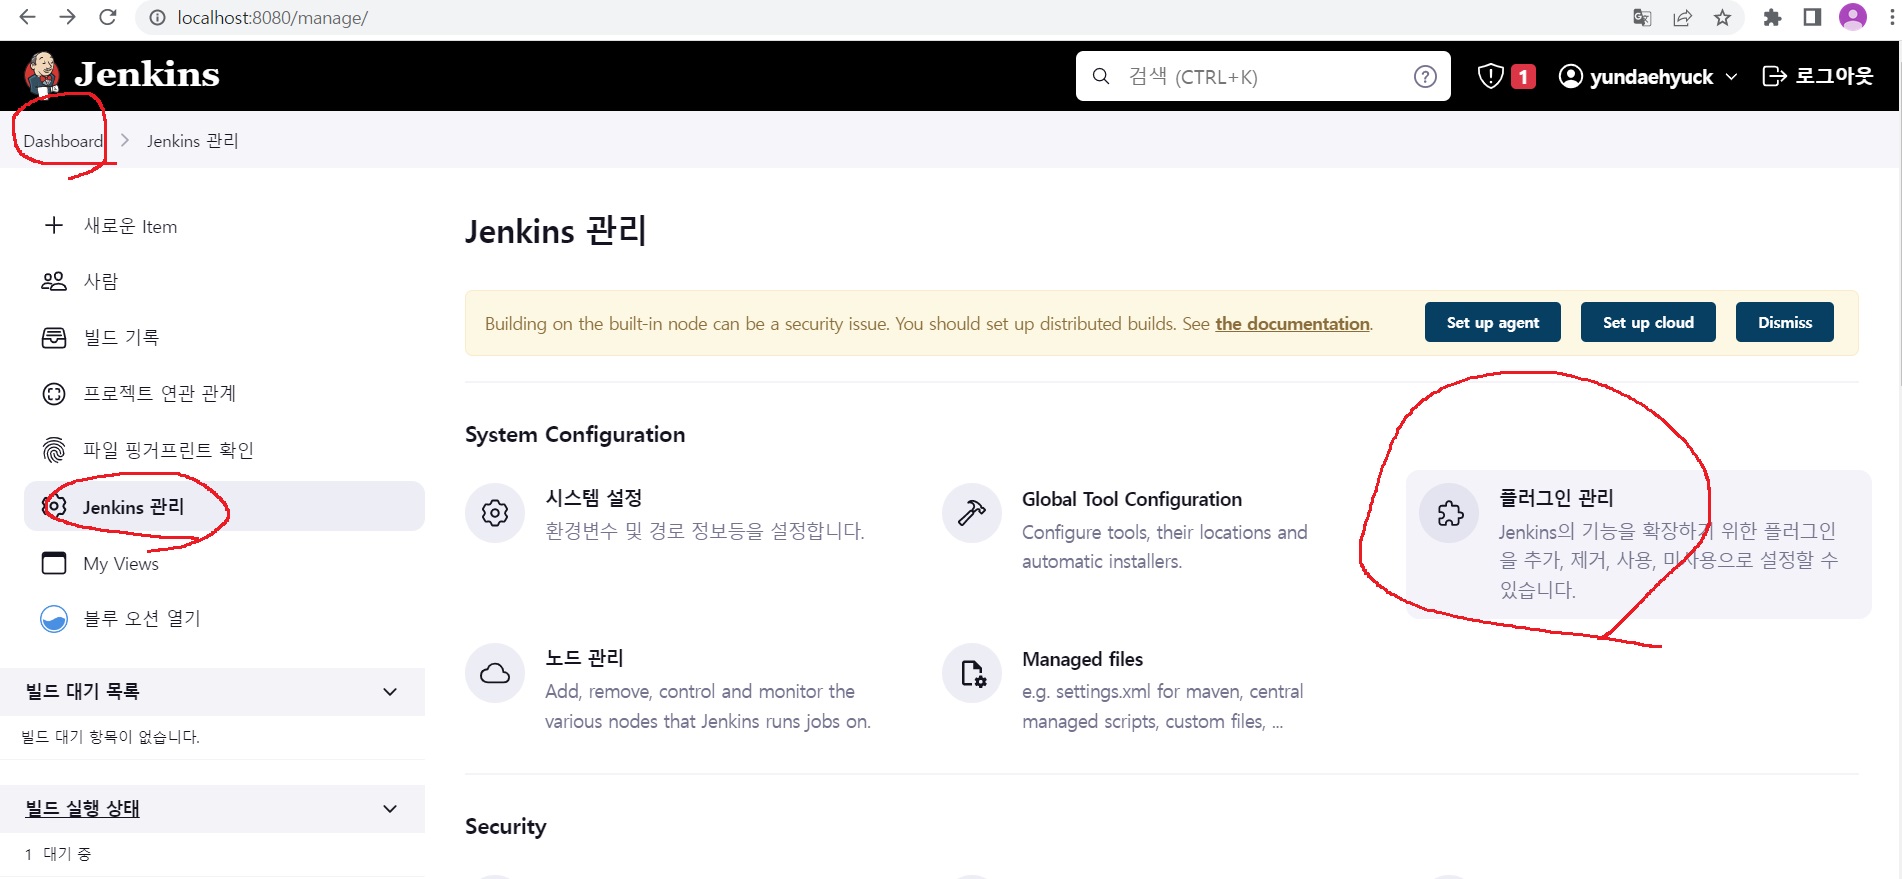
Task: Click the 노드 관리 cloud icon
Action: (x=495, y=673)
